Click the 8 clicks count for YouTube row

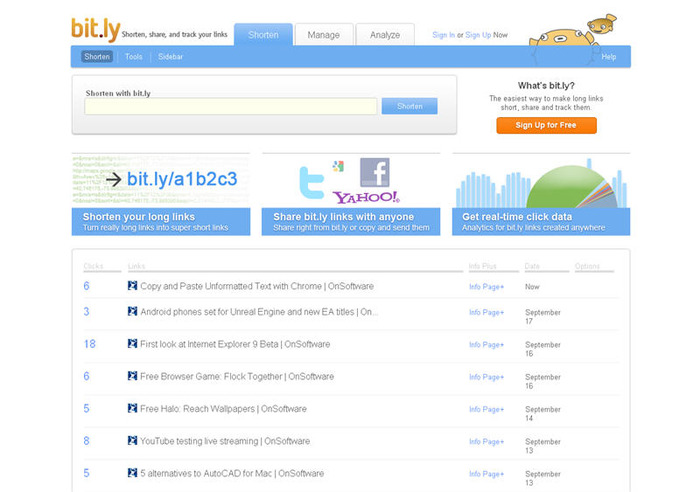point(86,441)
